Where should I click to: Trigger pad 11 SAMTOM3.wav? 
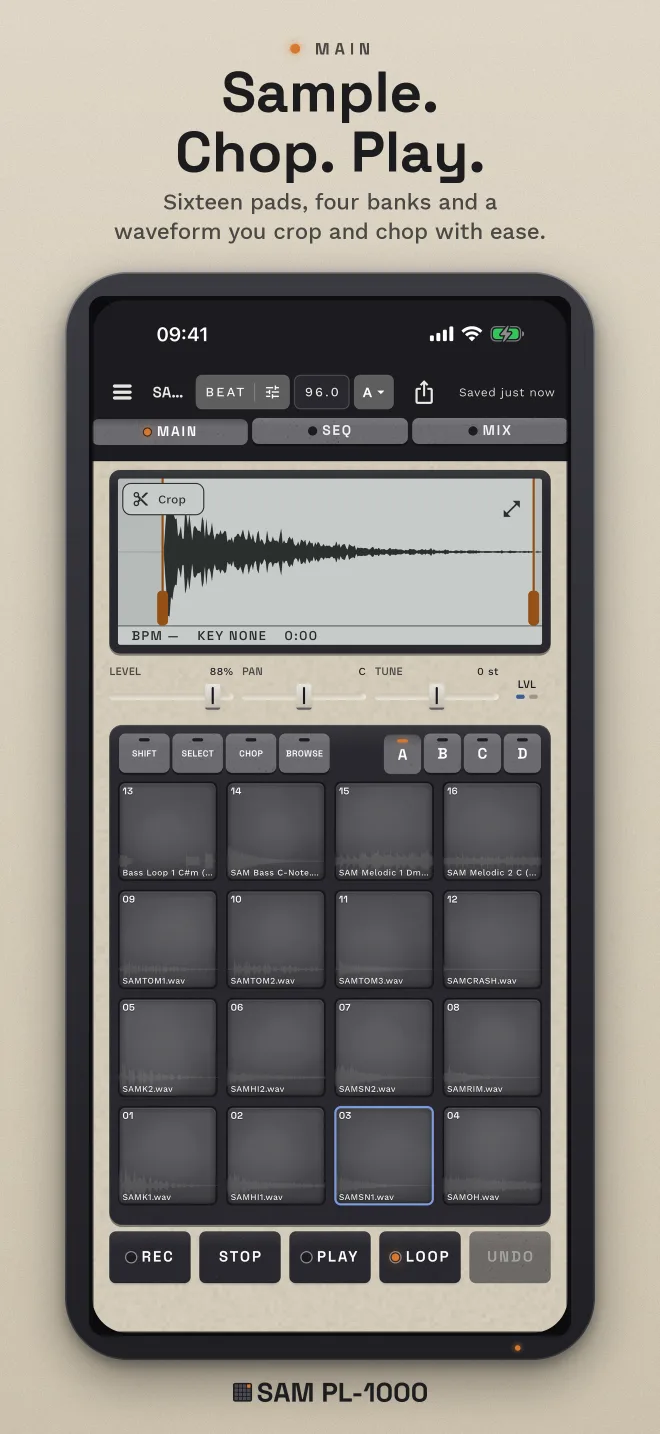[x=384, y=939]
